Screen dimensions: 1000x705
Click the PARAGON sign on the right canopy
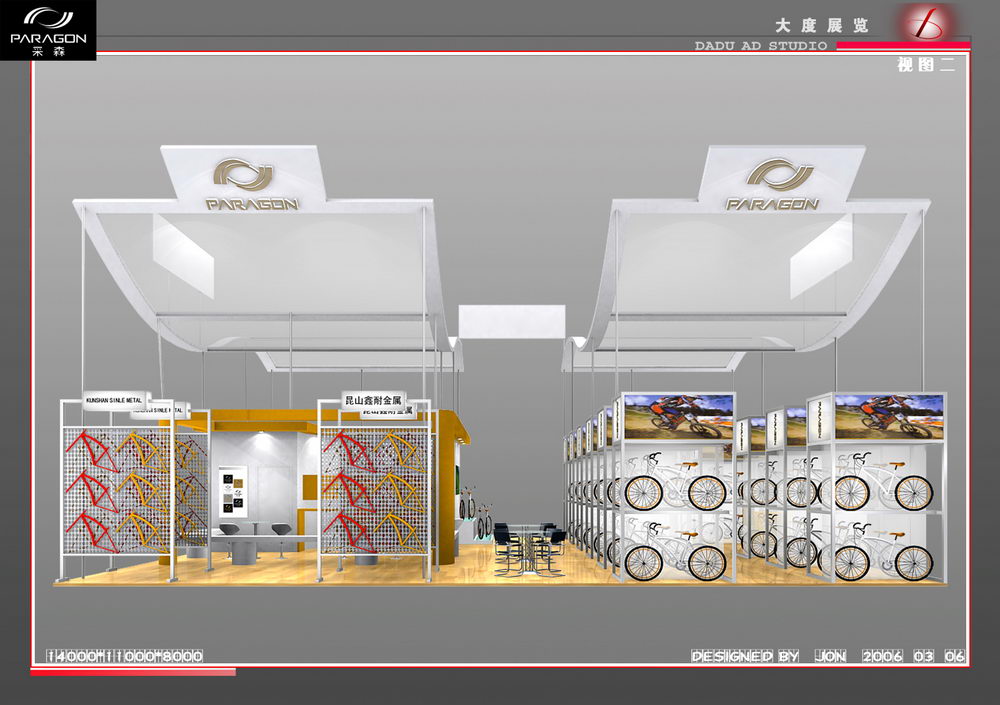[x=772, y=185]
